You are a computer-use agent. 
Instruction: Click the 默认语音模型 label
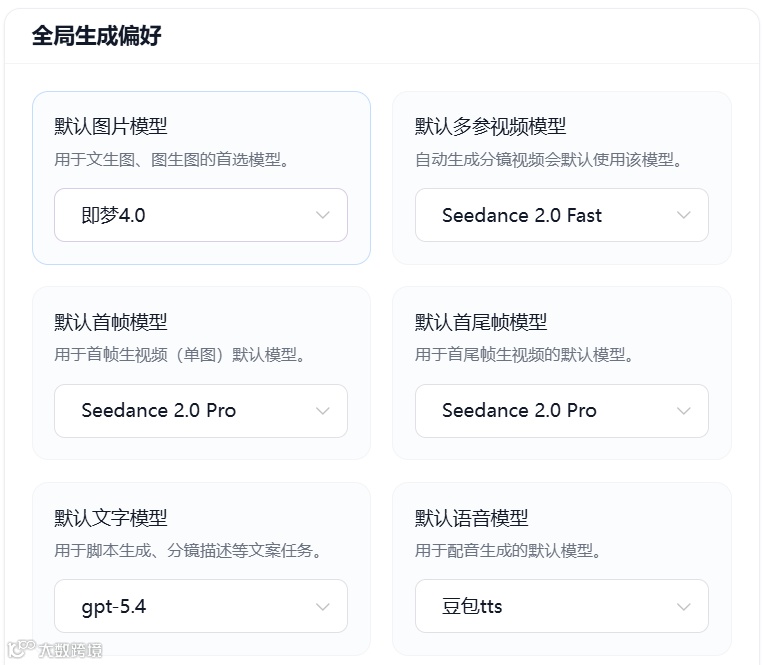click(x=471, y=518)
